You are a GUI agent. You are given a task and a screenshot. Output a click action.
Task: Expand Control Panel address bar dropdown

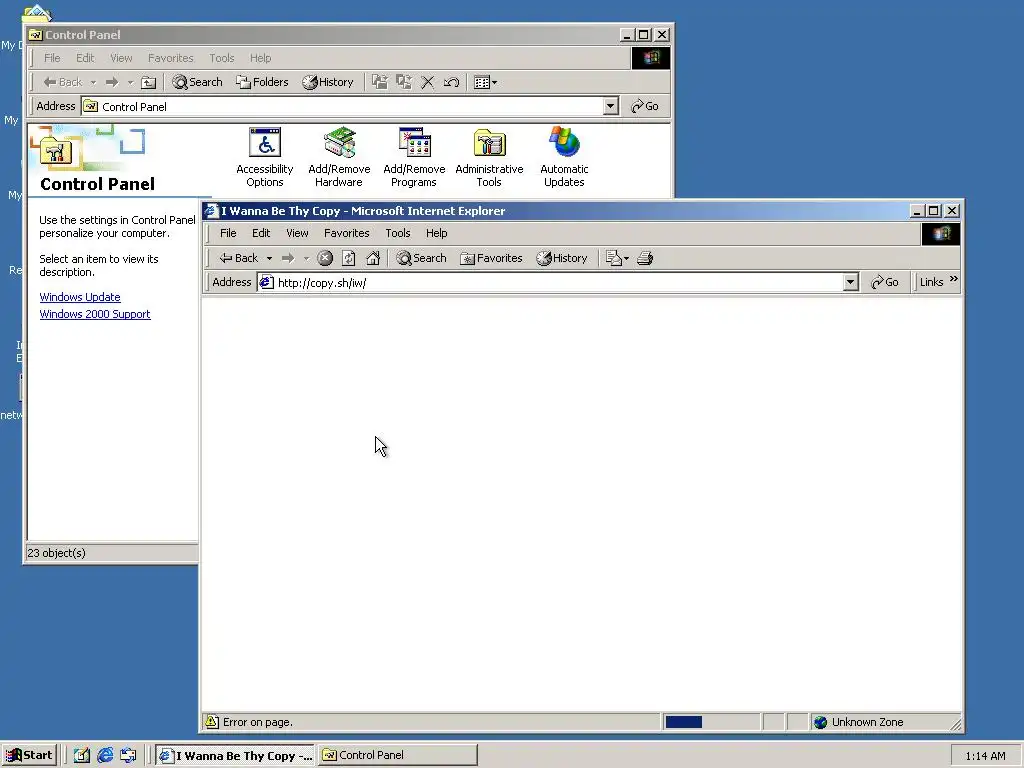[611, 106]
